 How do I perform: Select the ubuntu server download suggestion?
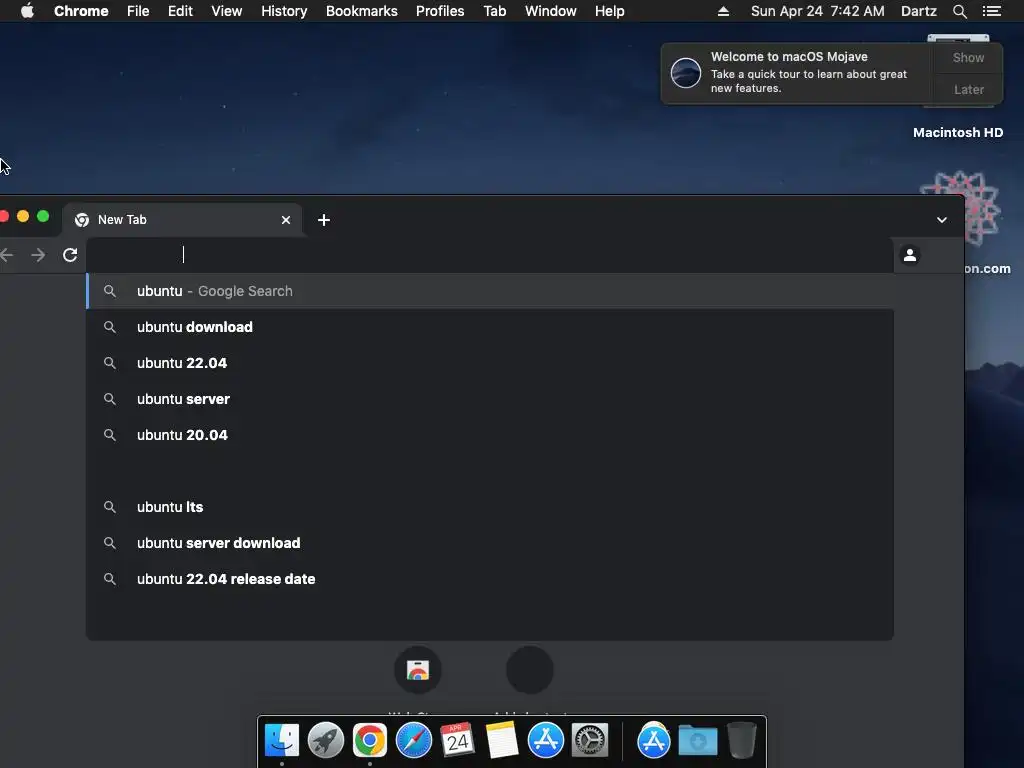pos(490,543)
